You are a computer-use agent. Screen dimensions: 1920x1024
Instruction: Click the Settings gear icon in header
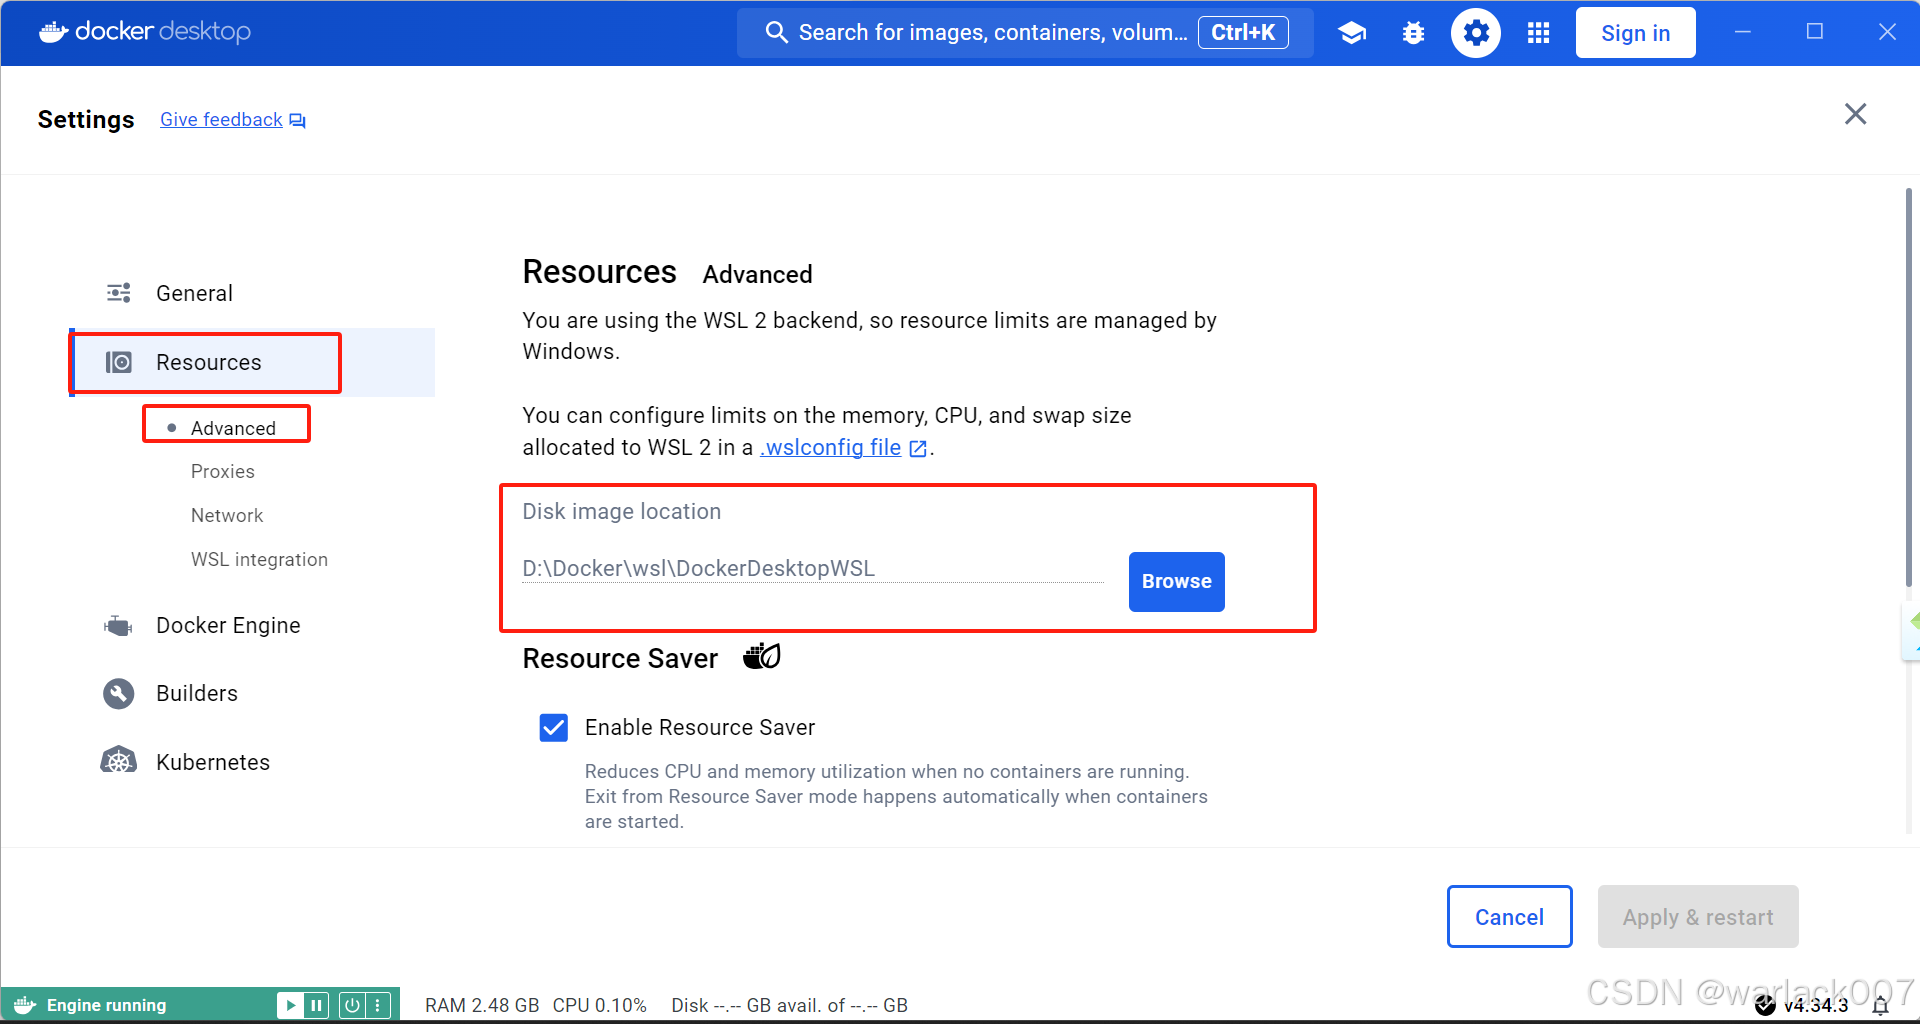pos(1476,33)
